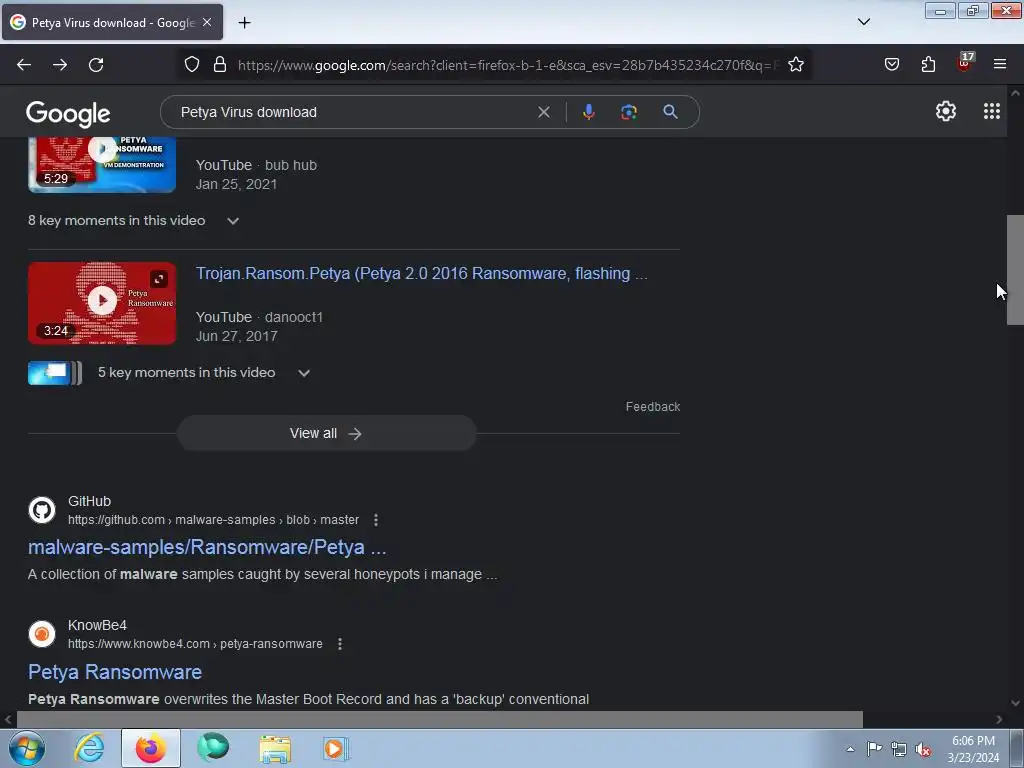Click the padlock site security icon
The height and width of the screenshot is (768, 1024).
[x=220, y=65]
